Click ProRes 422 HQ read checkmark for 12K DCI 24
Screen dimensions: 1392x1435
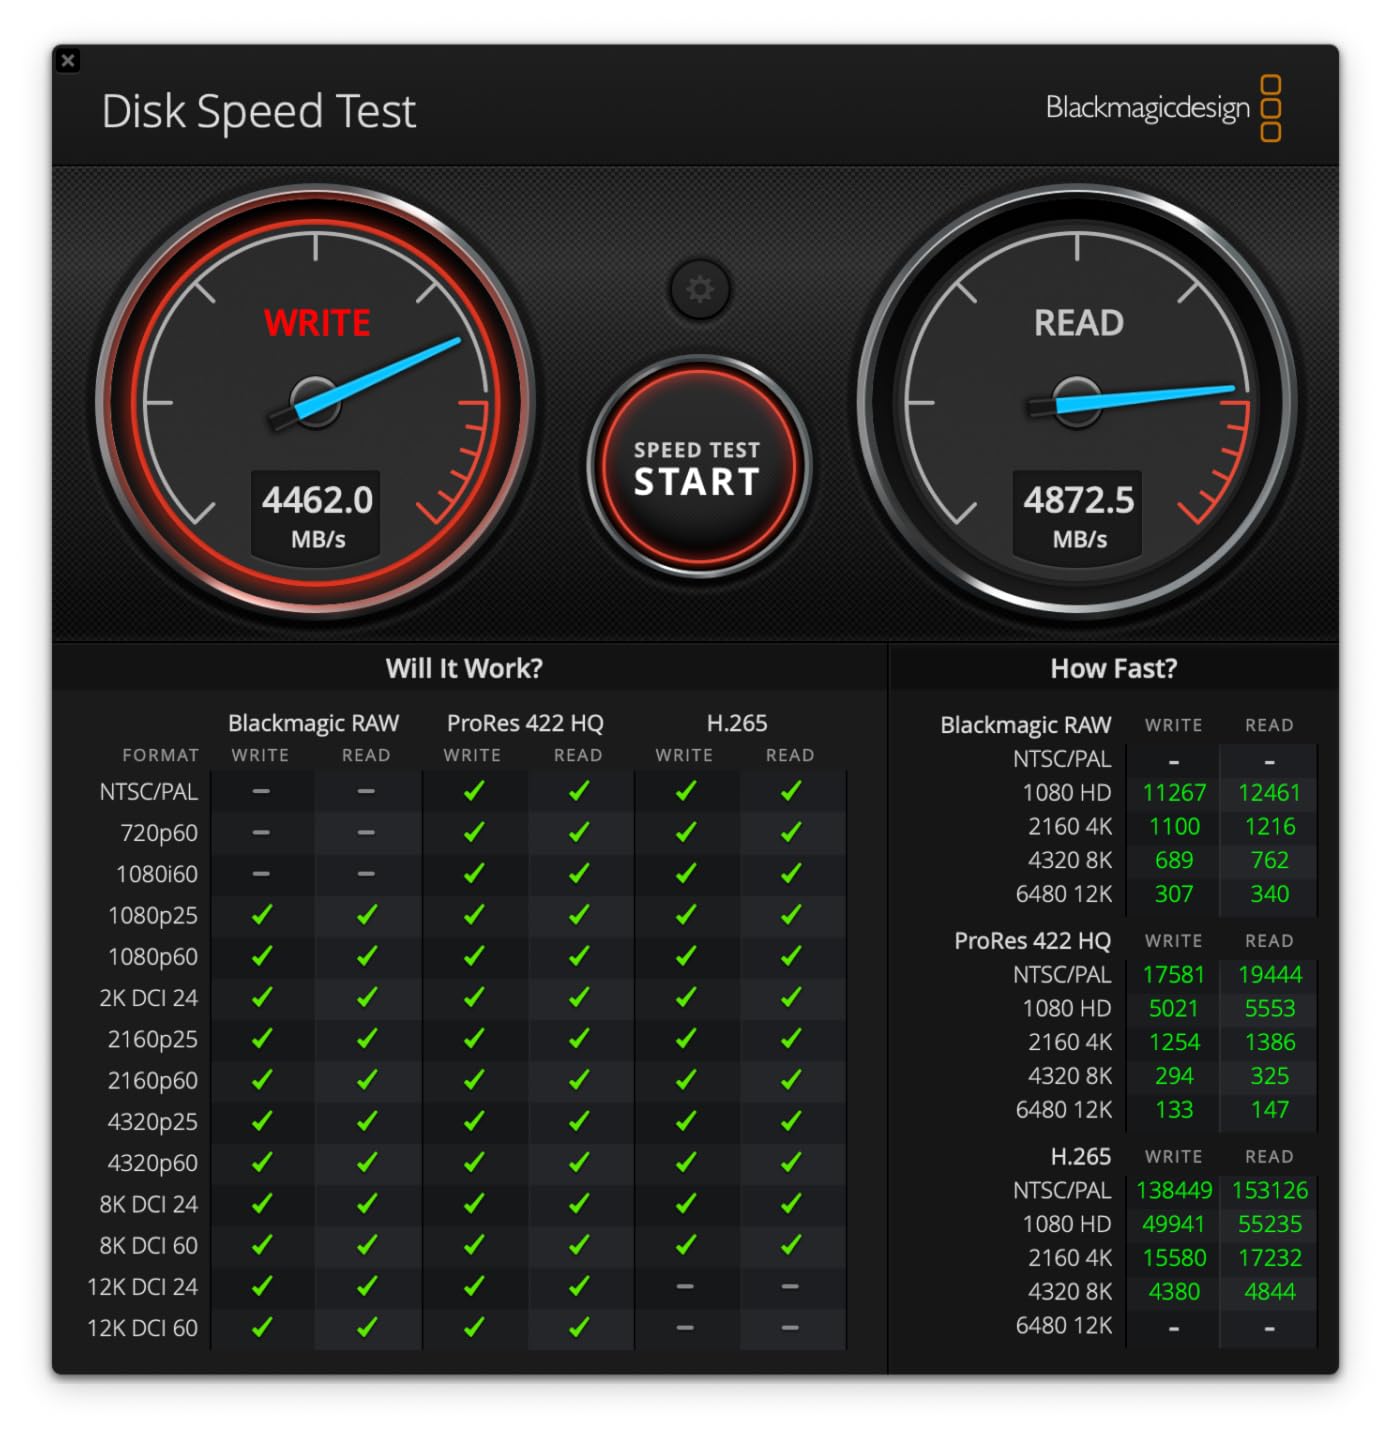coord(579,1285)
